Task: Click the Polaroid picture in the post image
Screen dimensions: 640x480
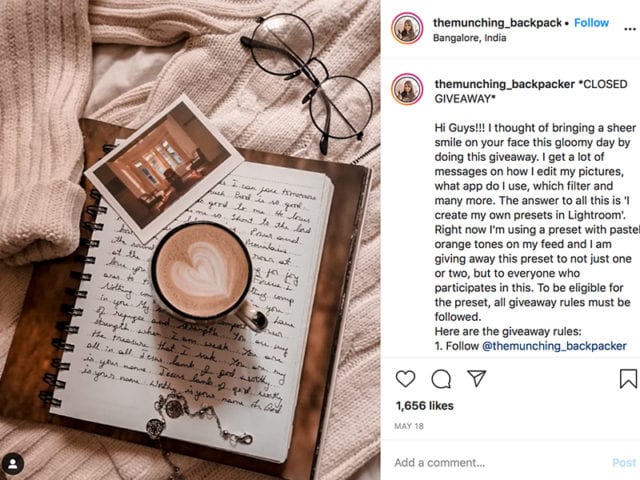Action: tap(164, 167)
